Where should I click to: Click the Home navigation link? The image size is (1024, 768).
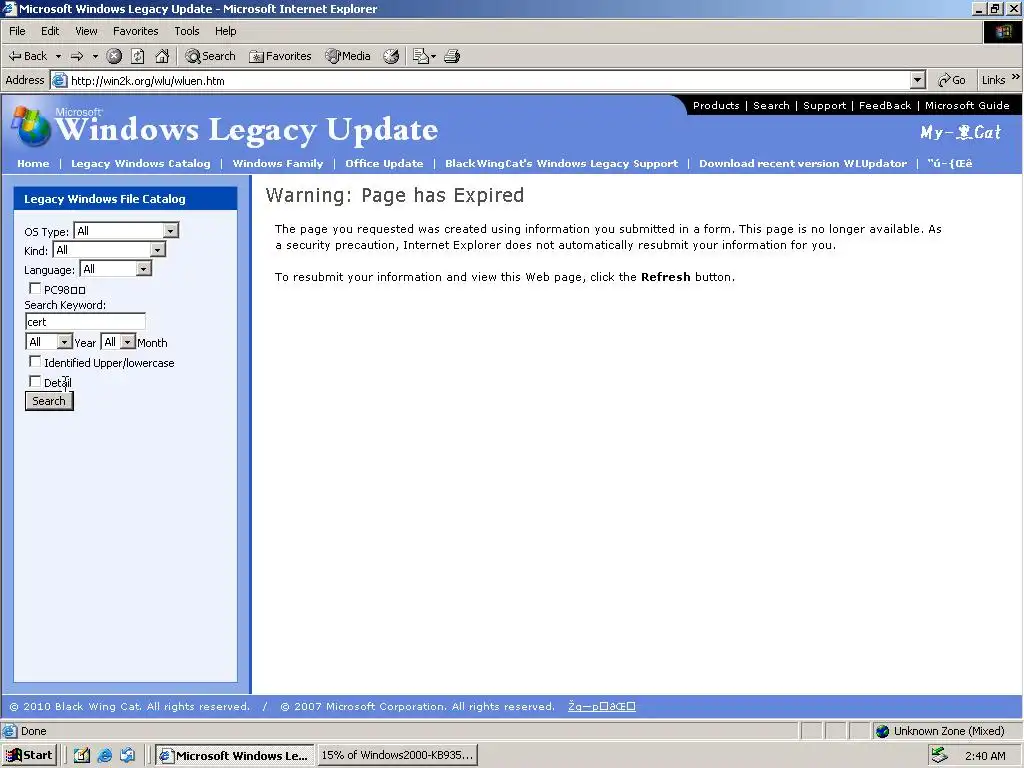coord(33,163)
